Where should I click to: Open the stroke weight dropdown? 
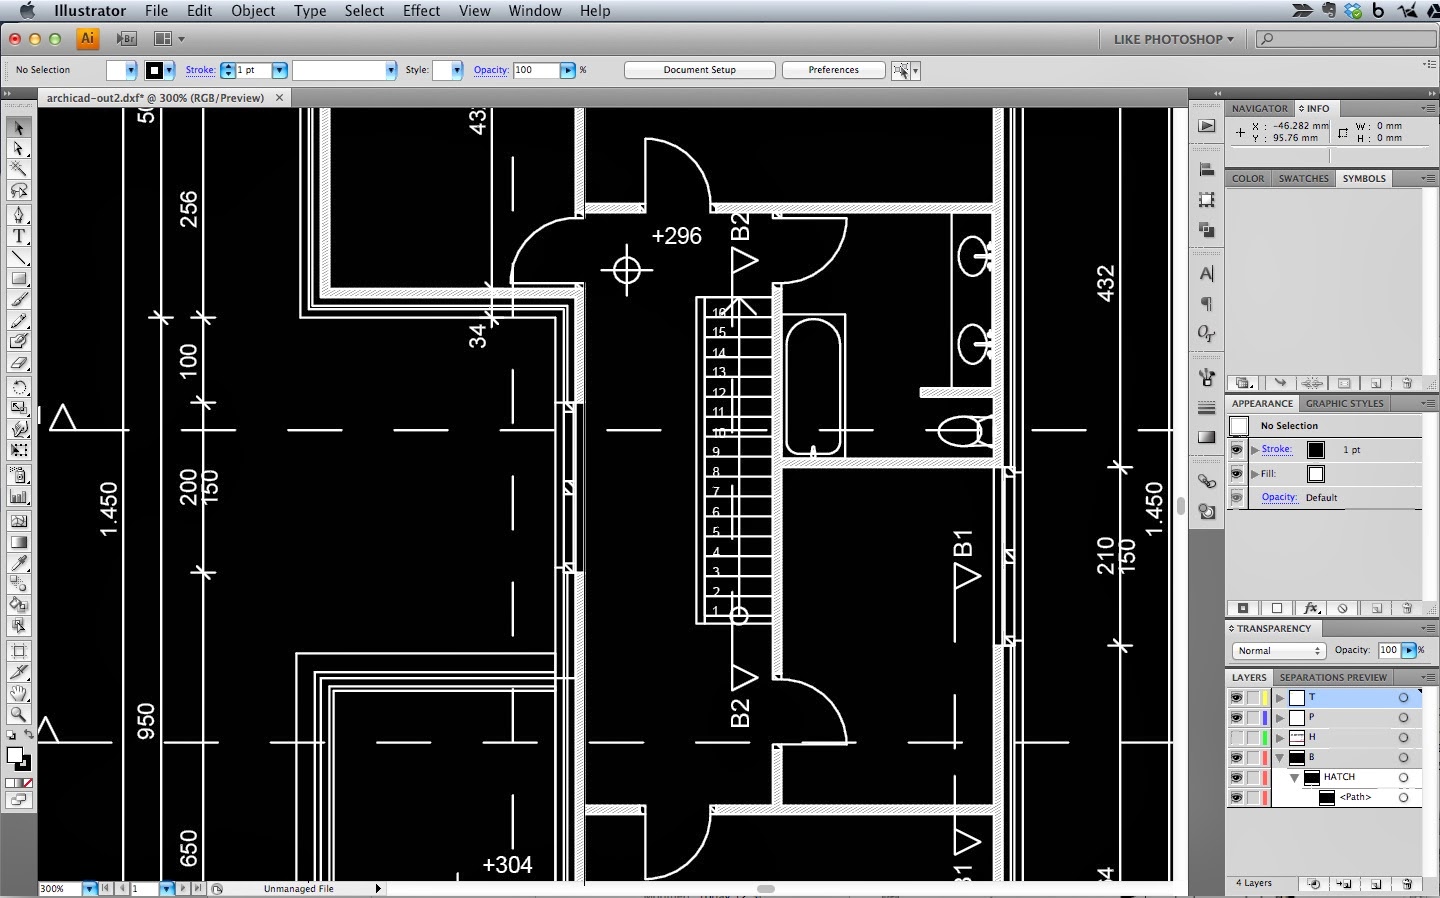pyautogui.click(x=279, y=70)
